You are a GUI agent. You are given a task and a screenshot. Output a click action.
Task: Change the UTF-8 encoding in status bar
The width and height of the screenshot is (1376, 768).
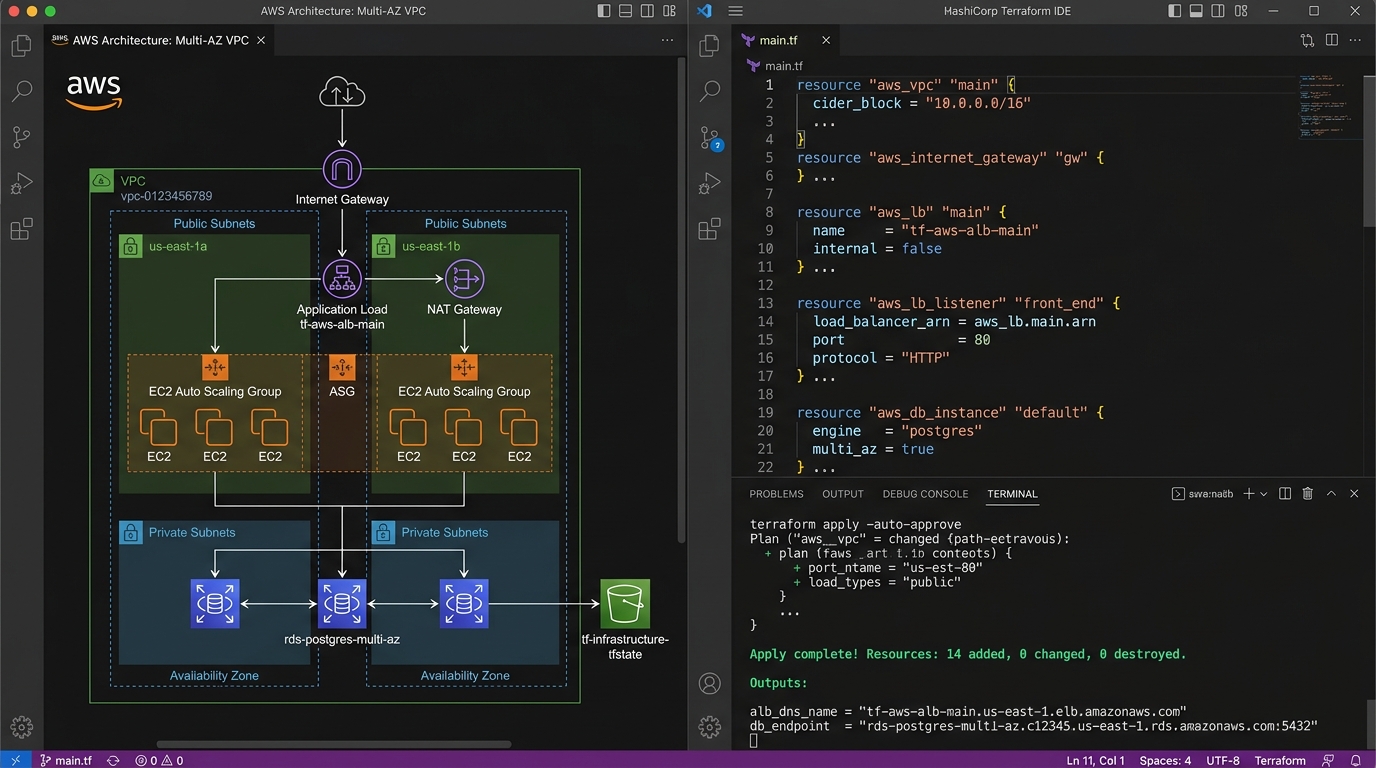click(x=1224, y=760)
